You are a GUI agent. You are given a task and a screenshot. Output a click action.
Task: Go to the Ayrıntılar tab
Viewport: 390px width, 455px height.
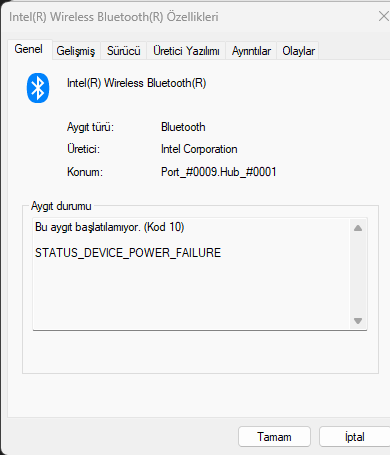pyautogui.click(x=251, y=51)
